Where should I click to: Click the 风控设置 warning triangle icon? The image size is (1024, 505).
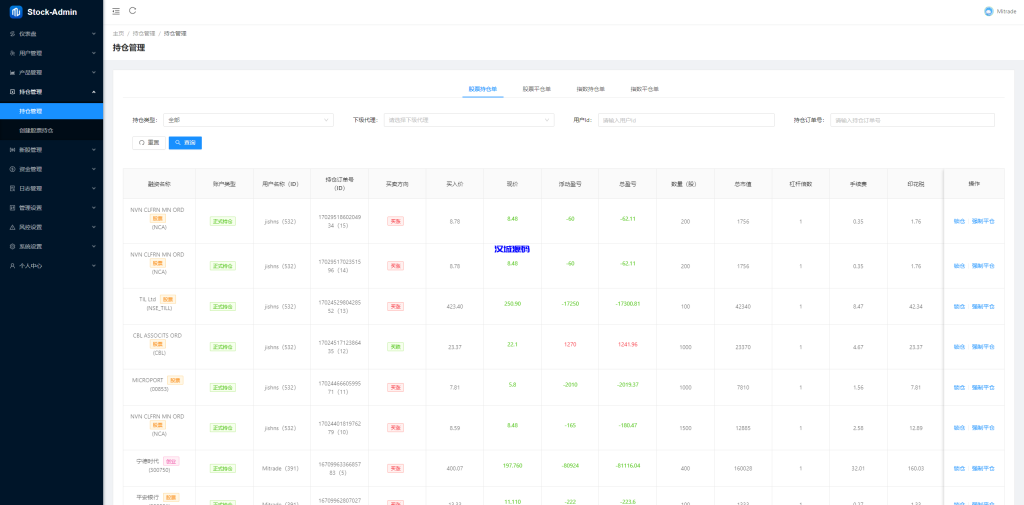pos(12,227)
